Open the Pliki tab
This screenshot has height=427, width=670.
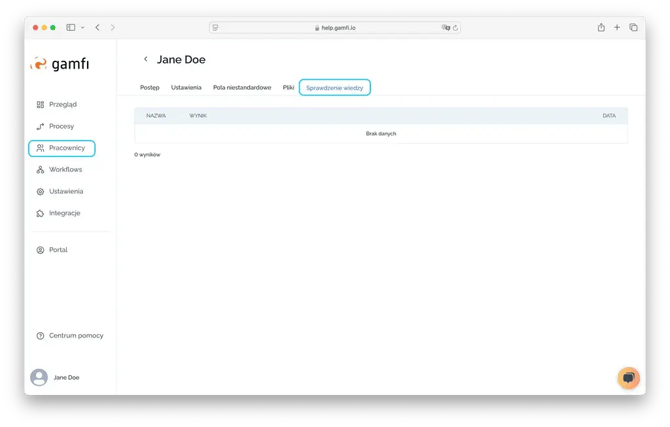[288, 88]
